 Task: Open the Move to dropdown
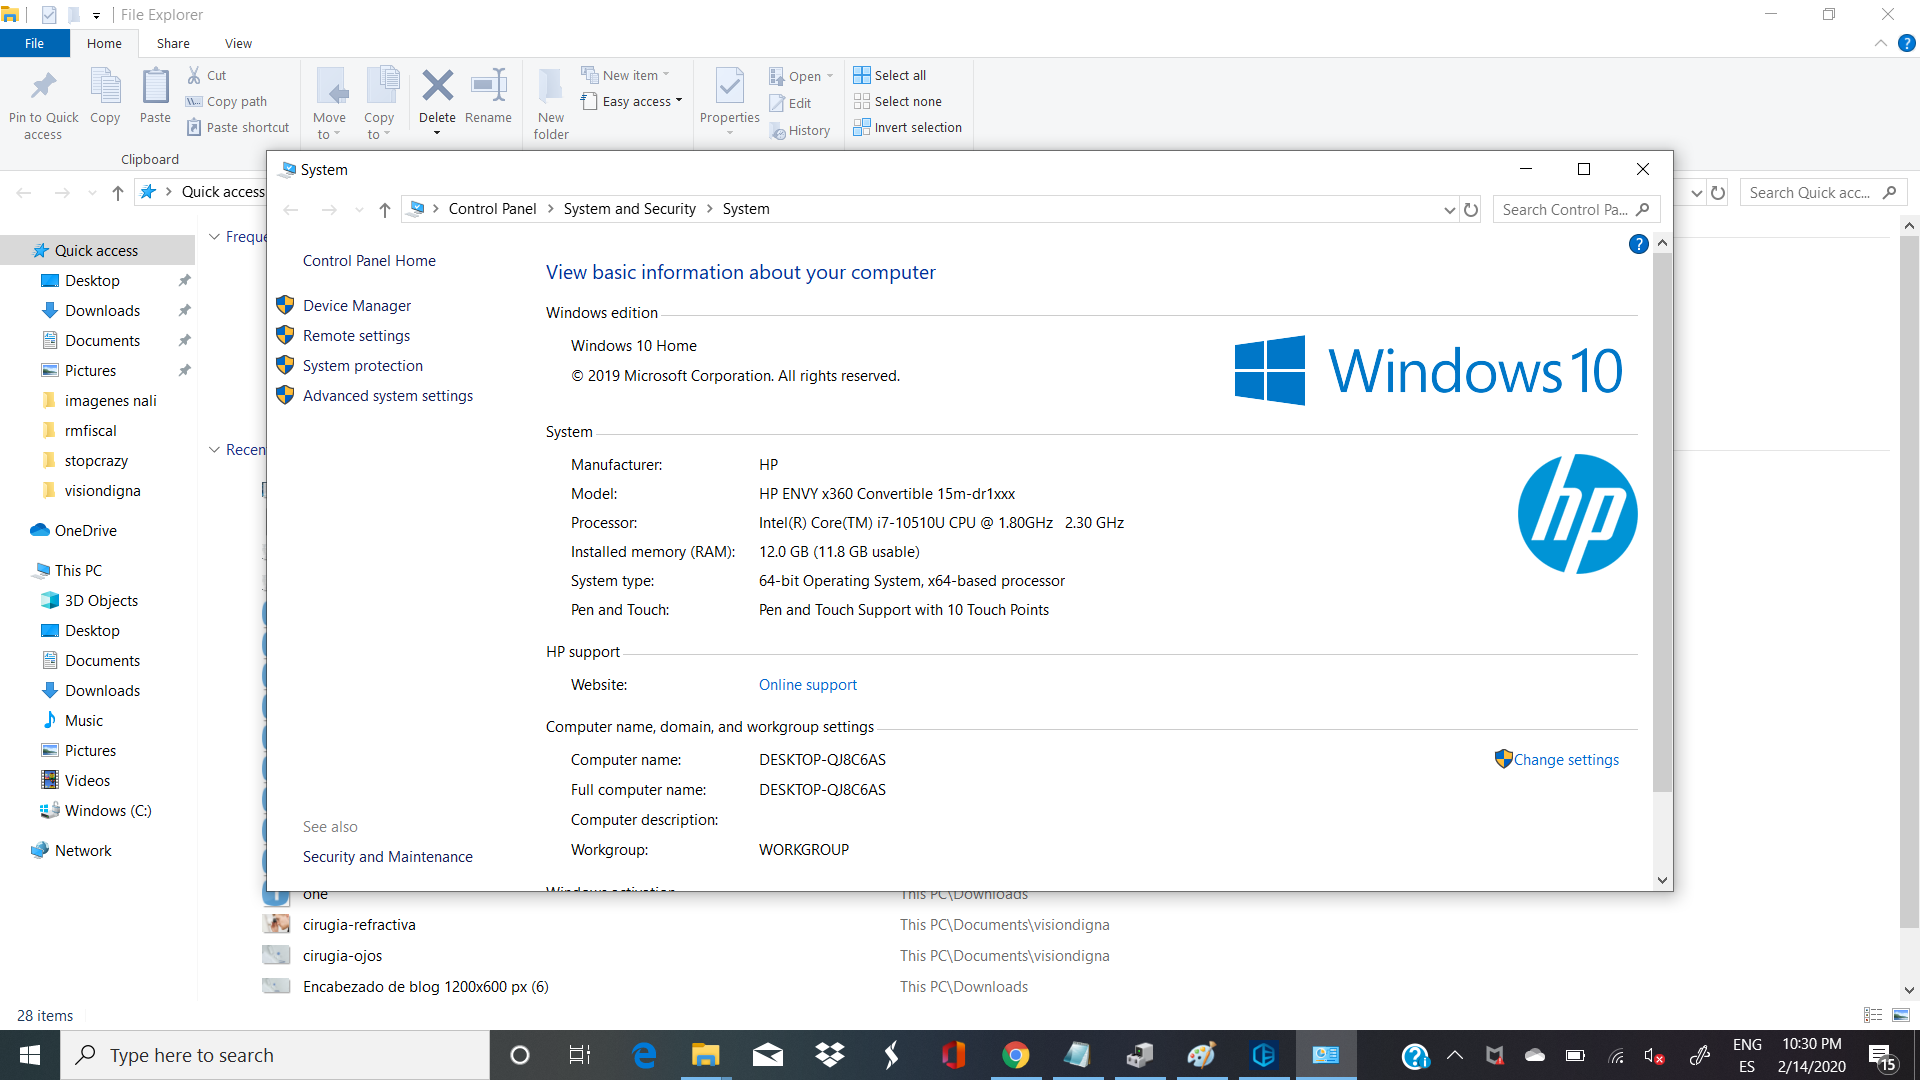tap(330, 103)
